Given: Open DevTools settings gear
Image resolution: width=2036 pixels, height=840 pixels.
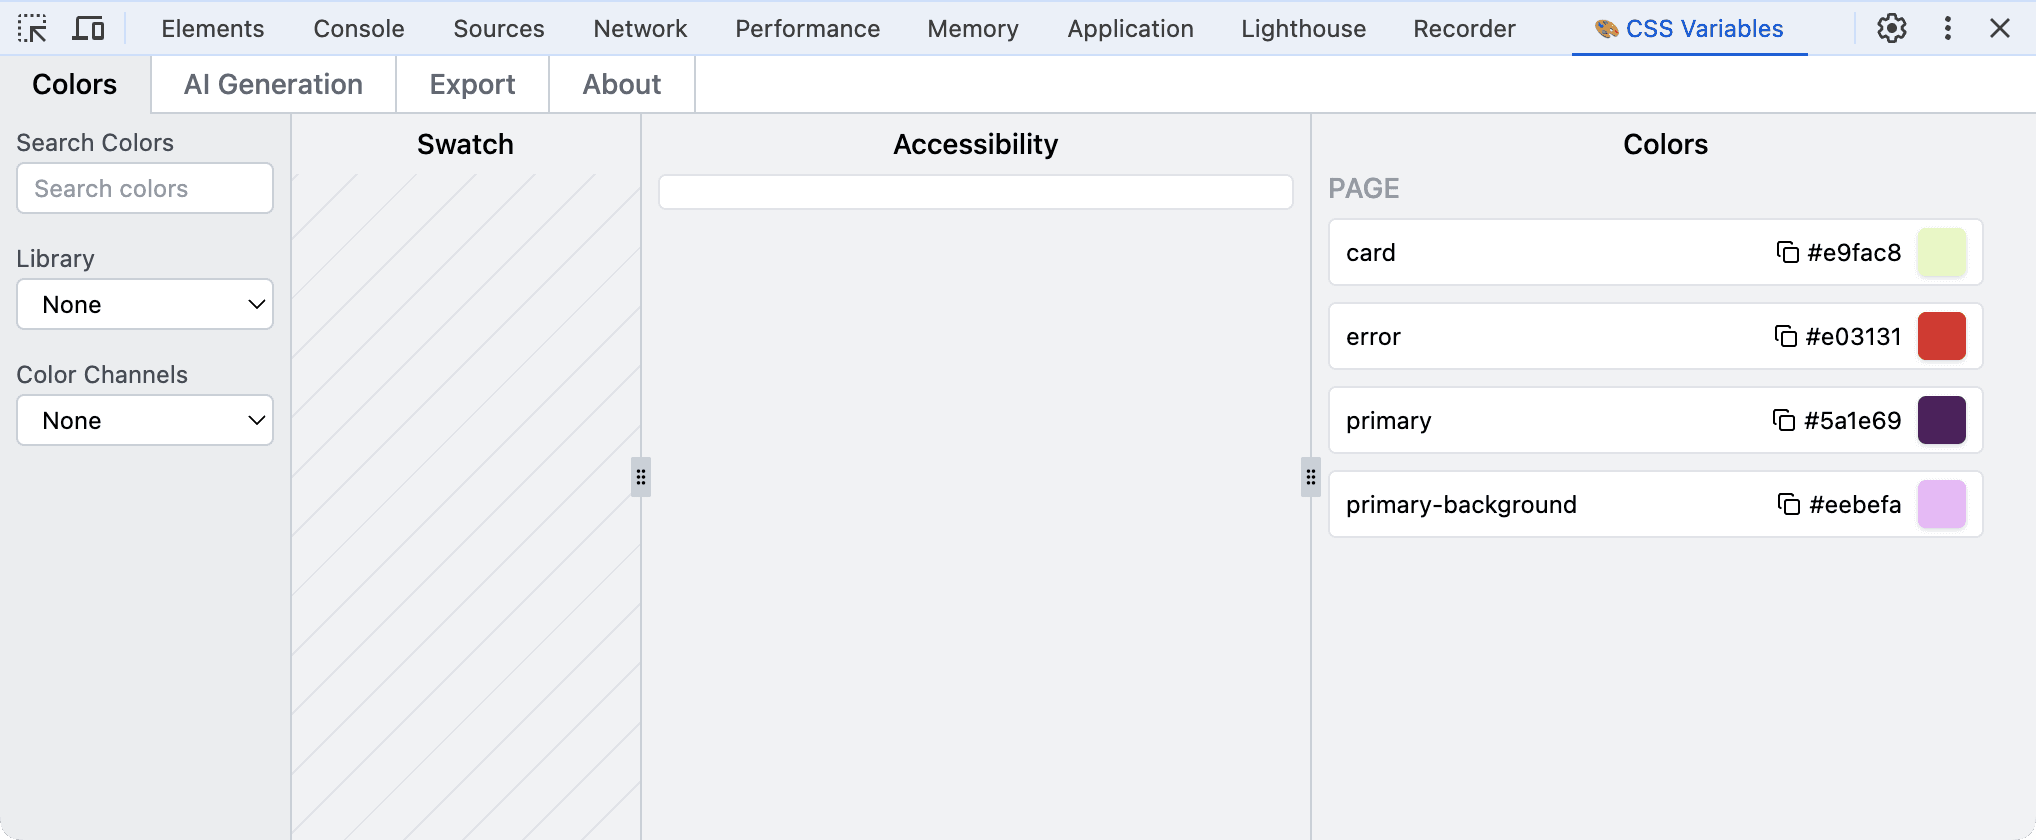Looking at the screenshot, I should pos(1891,29).
